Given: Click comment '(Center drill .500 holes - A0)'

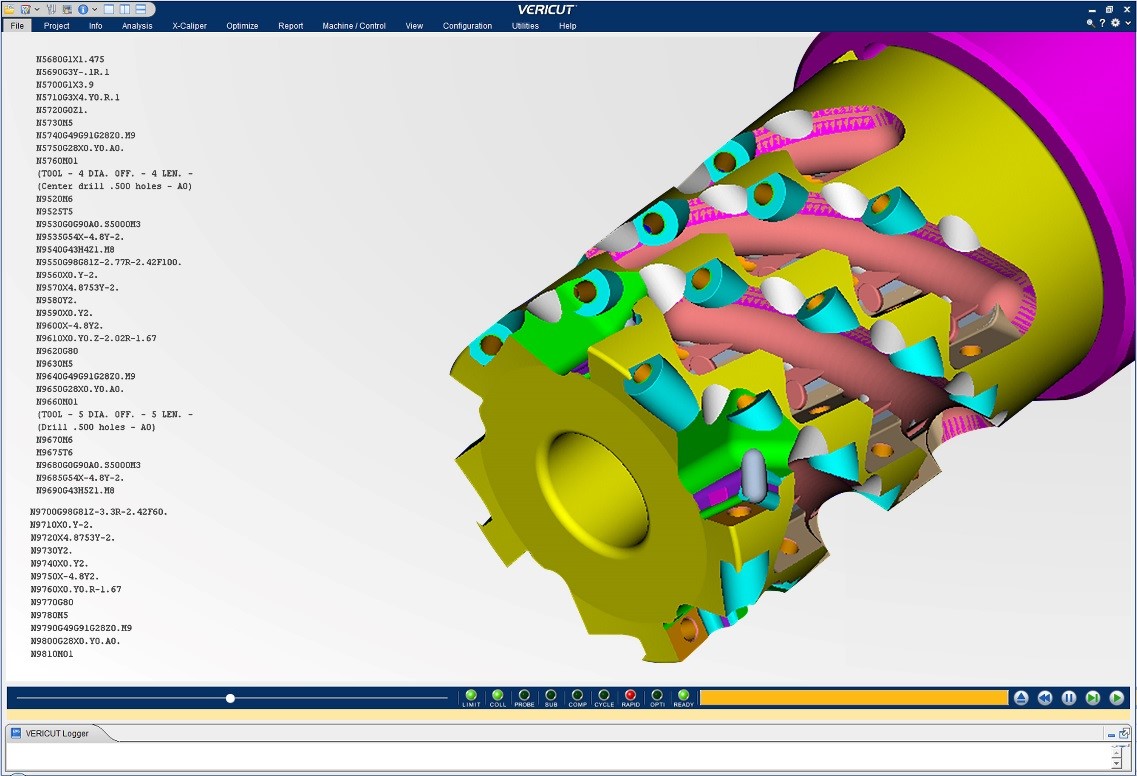Looking at the screenshot, I should (x=115, y=186).
